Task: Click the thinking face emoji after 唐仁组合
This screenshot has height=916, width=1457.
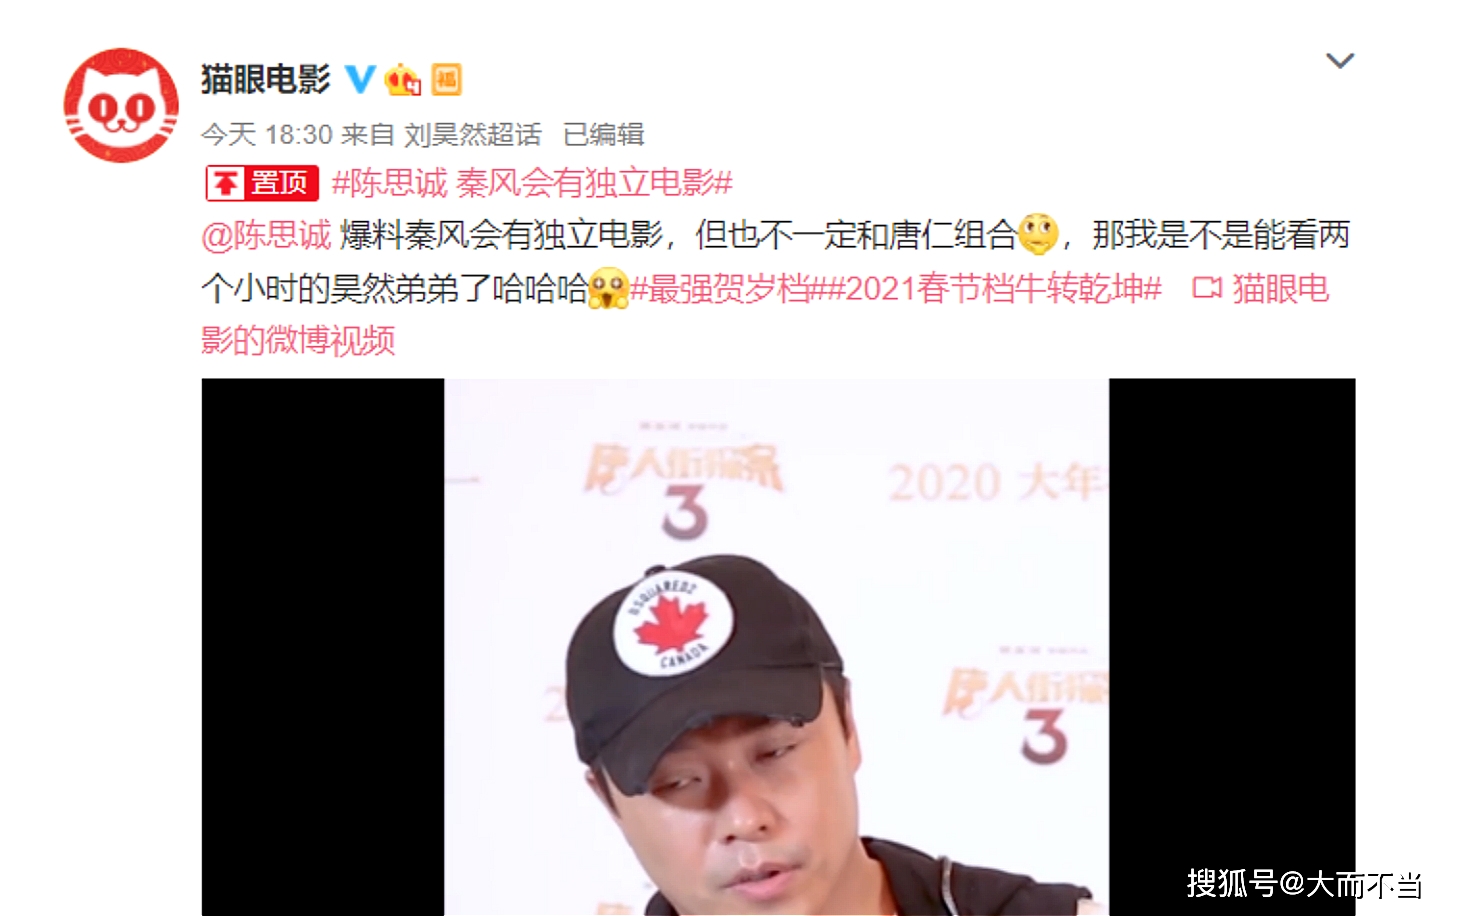Action: pos(1037,234)
